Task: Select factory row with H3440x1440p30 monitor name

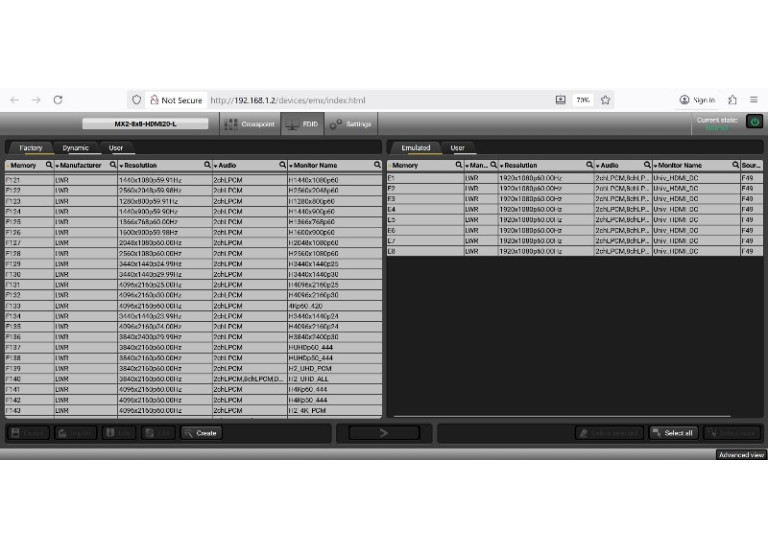Action: pos(193,274)
